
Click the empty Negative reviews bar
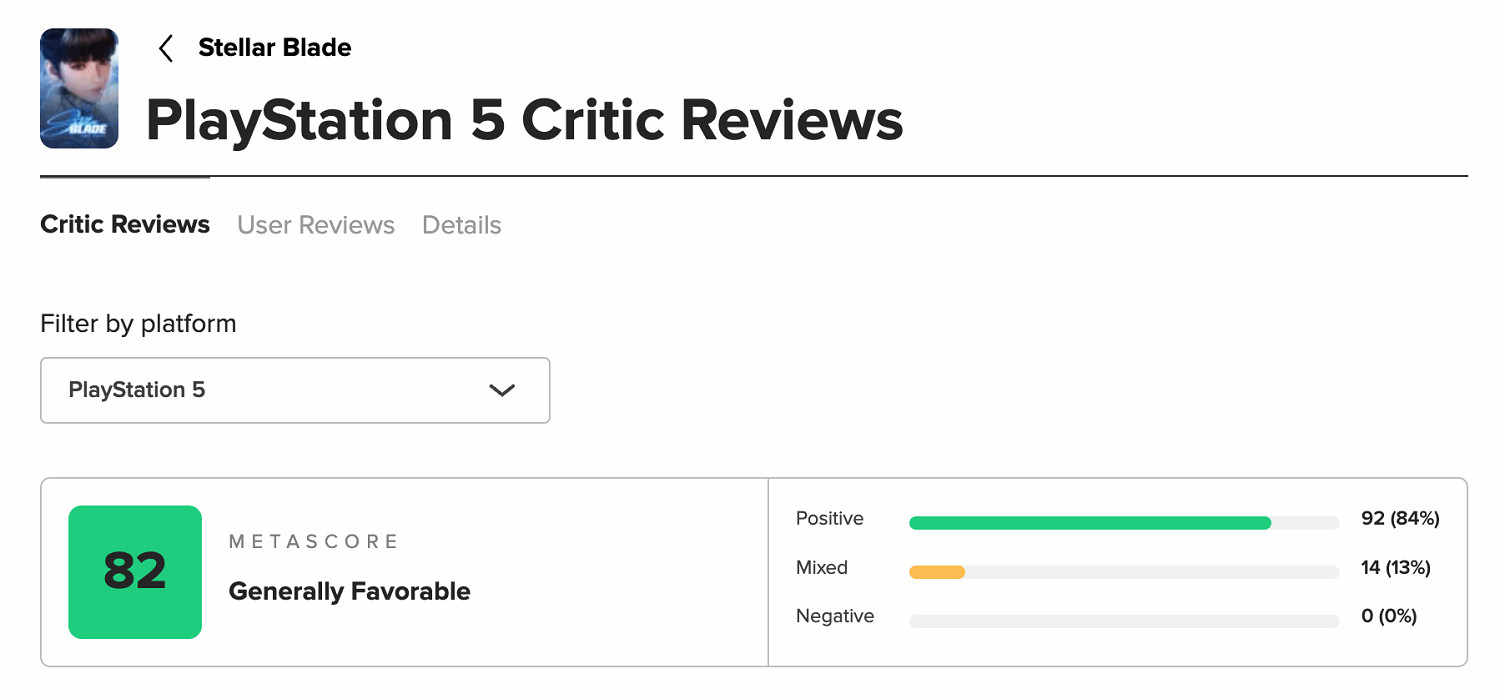coord(1124,621)
